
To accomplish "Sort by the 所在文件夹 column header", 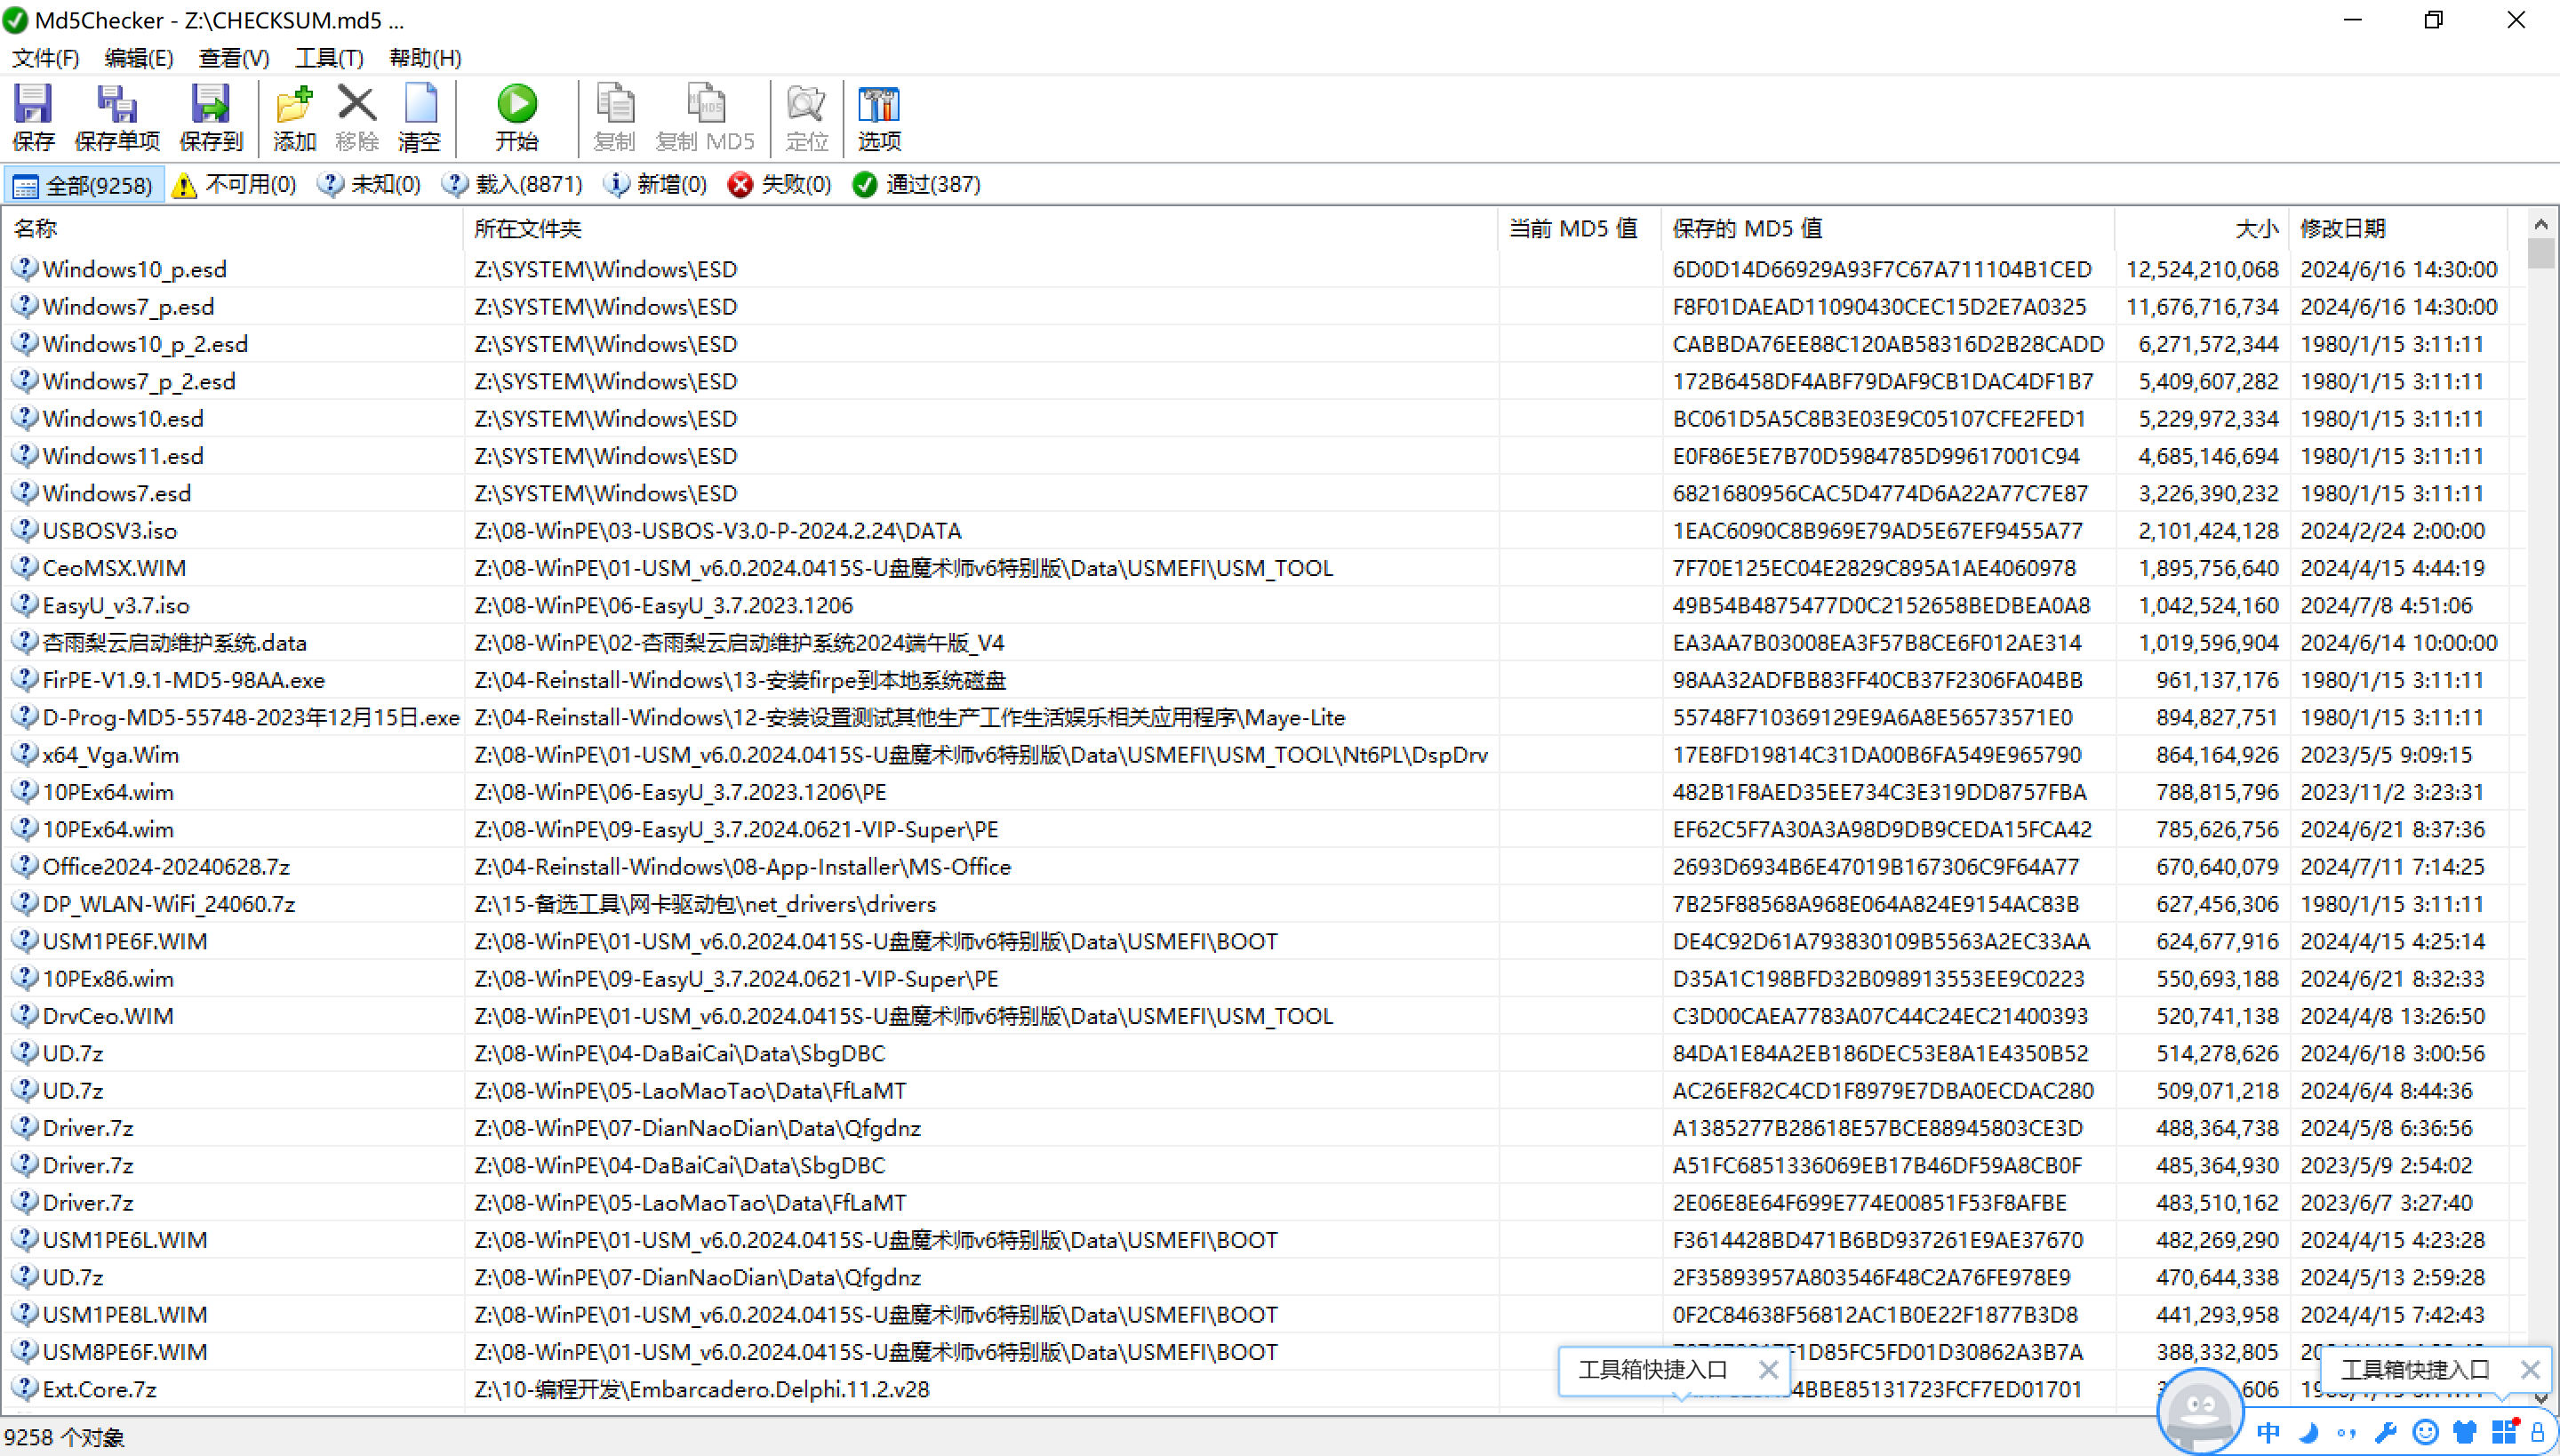I will [x=981, y=229].
